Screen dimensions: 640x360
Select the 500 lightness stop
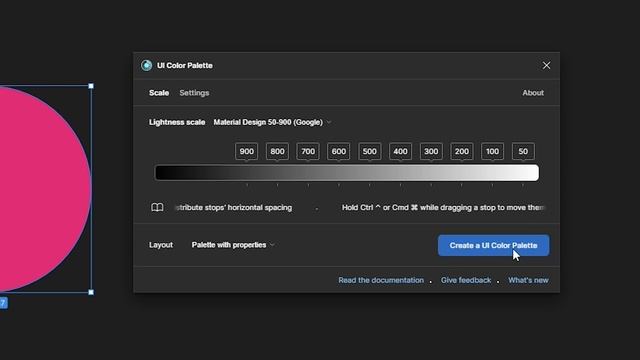[x=369, y=151]
